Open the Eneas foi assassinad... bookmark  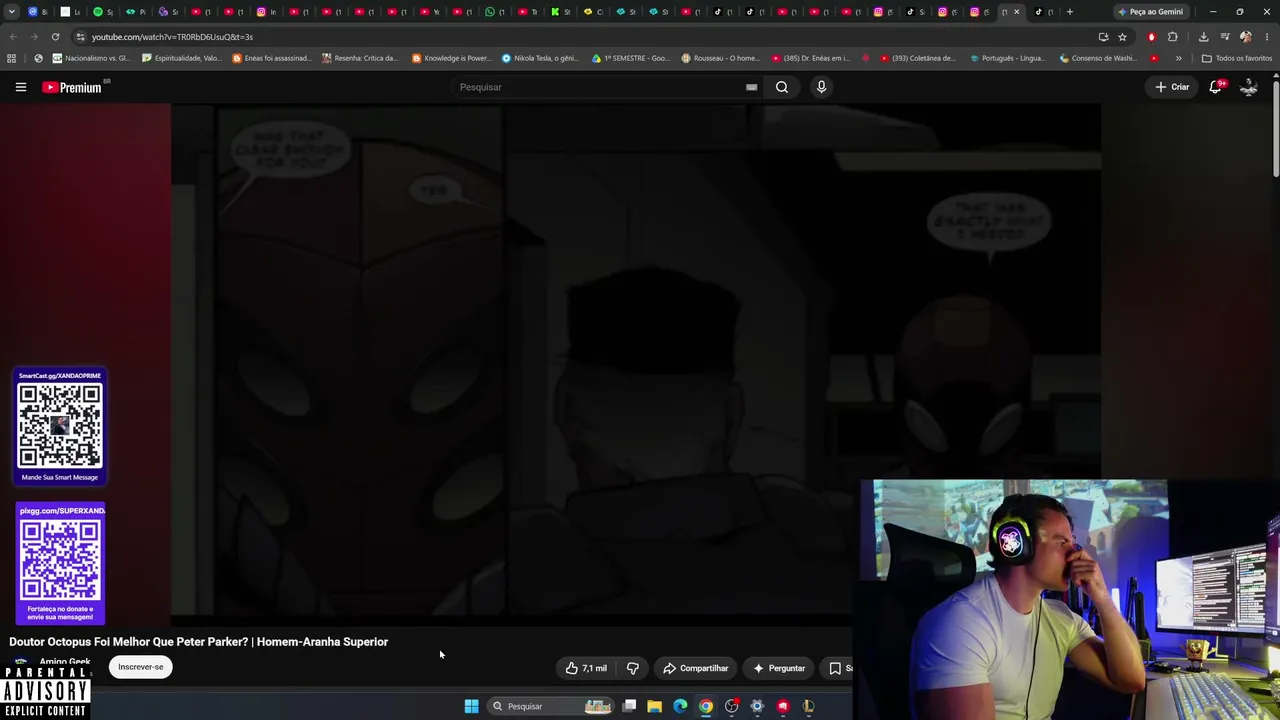coord(272,58)
